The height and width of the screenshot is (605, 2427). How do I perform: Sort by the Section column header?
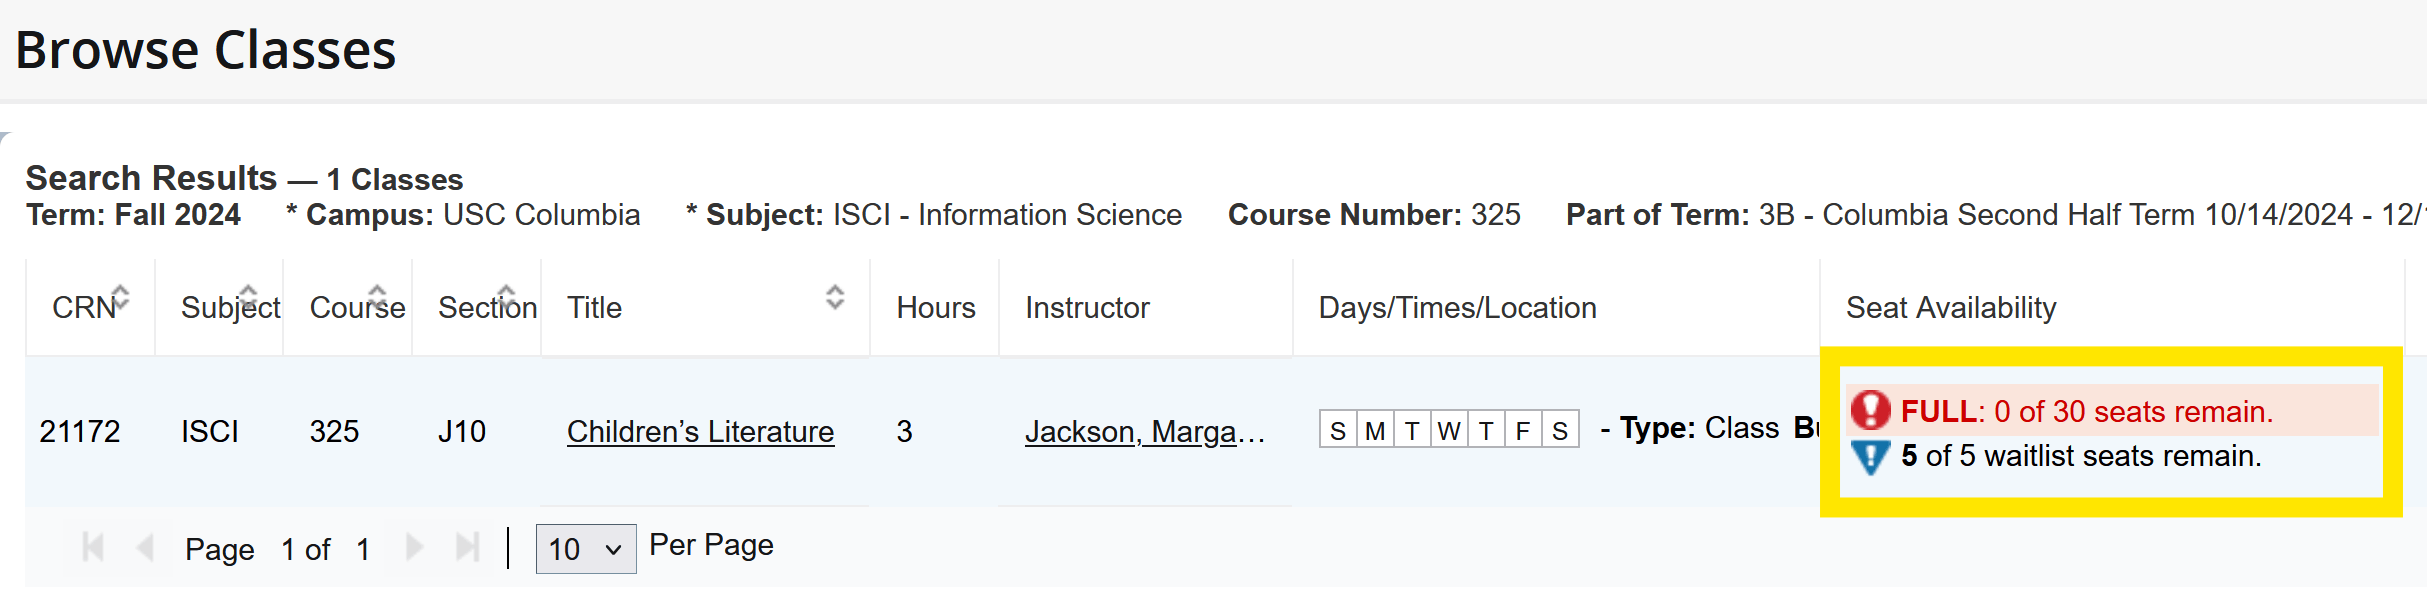coord(487,308)
